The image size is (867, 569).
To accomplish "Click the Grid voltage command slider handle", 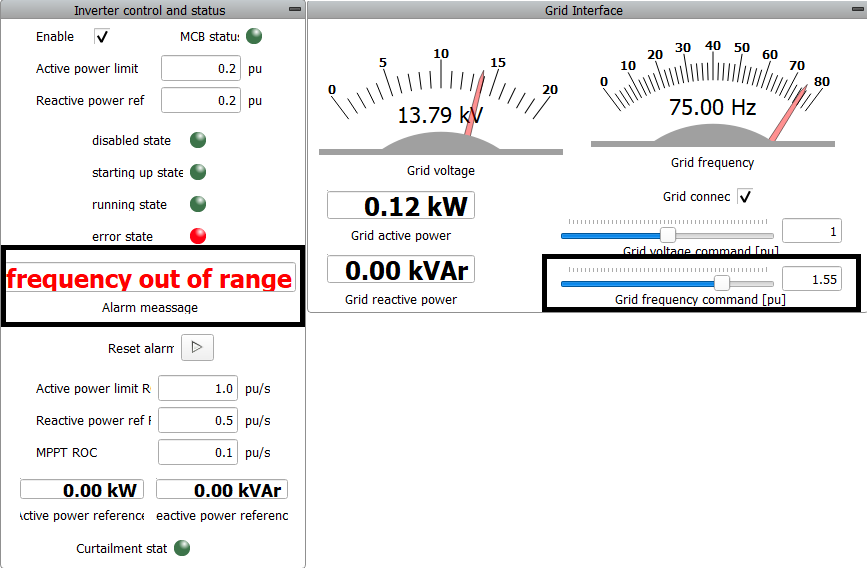I will pyautogui.click(x=668, y=235).
